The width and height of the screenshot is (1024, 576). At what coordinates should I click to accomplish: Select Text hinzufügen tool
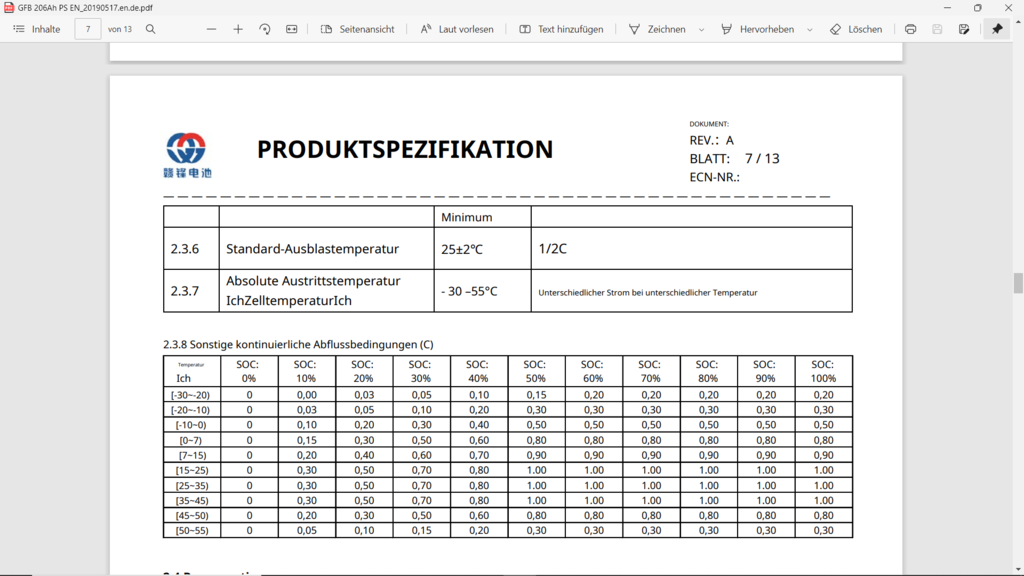pyautogui.click(x=561, y=29)
